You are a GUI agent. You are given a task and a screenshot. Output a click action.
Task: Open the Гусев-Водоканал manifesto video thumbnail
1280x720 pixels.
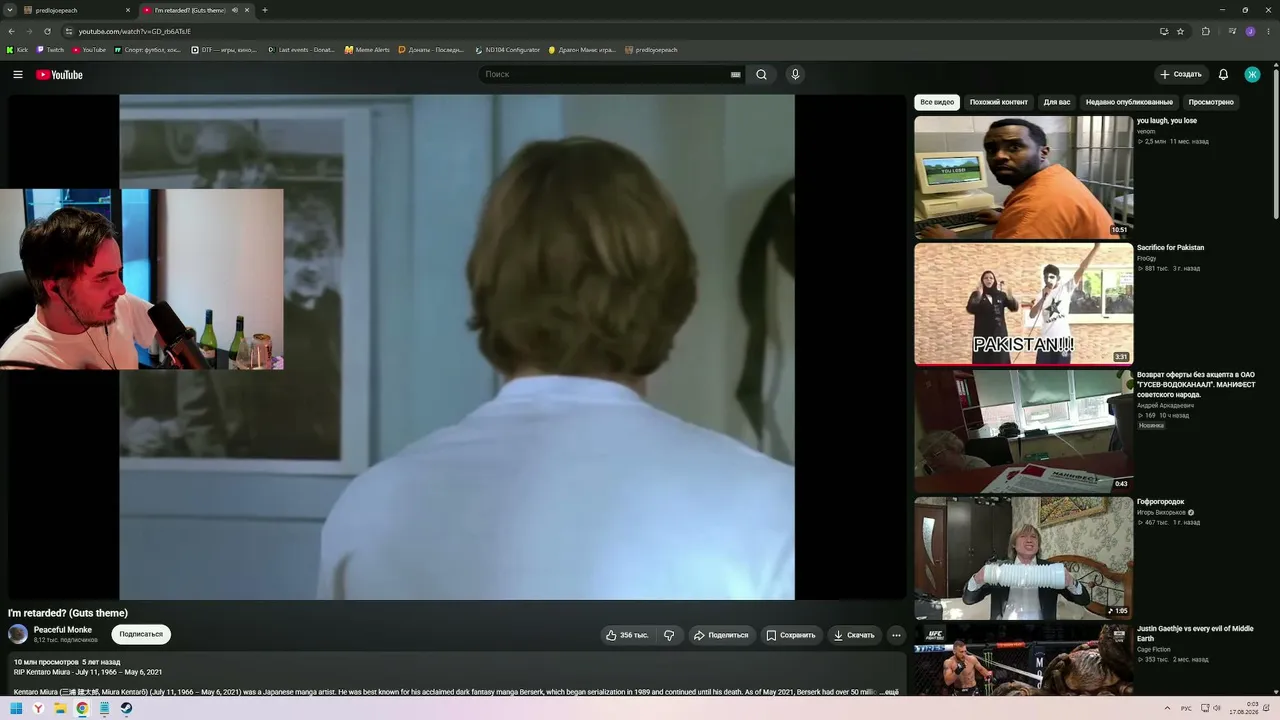pyautogui.click(x=1024, y=432)
